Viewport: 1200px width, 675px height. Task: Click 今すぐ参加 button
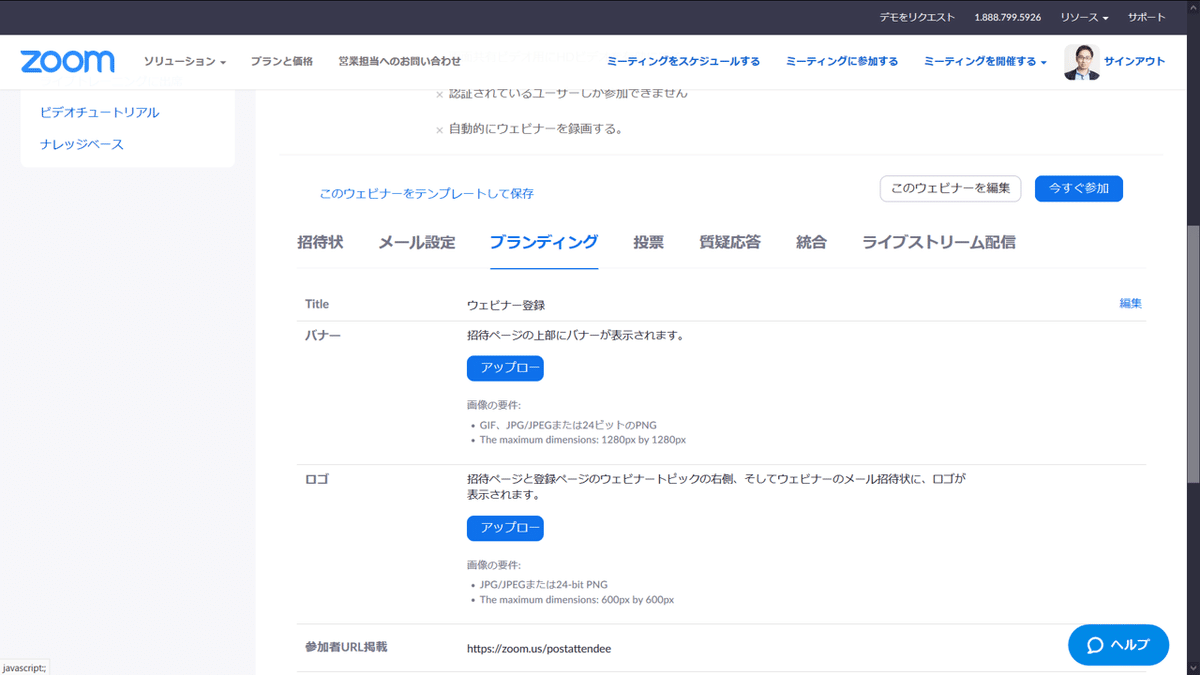pos(1079,188)
